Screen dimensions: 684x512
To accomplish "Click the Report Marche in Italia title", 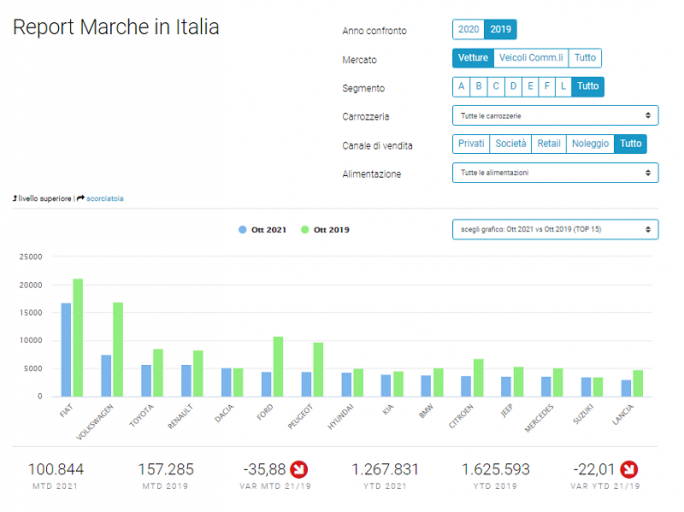I will 116,27.
